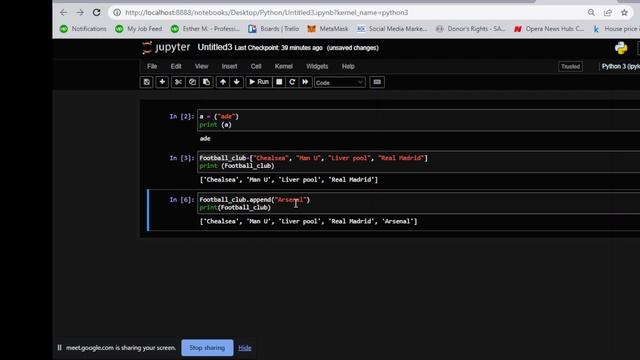Click into the In [2] code cell
The image size is (640, 360).
coord(418,120)
